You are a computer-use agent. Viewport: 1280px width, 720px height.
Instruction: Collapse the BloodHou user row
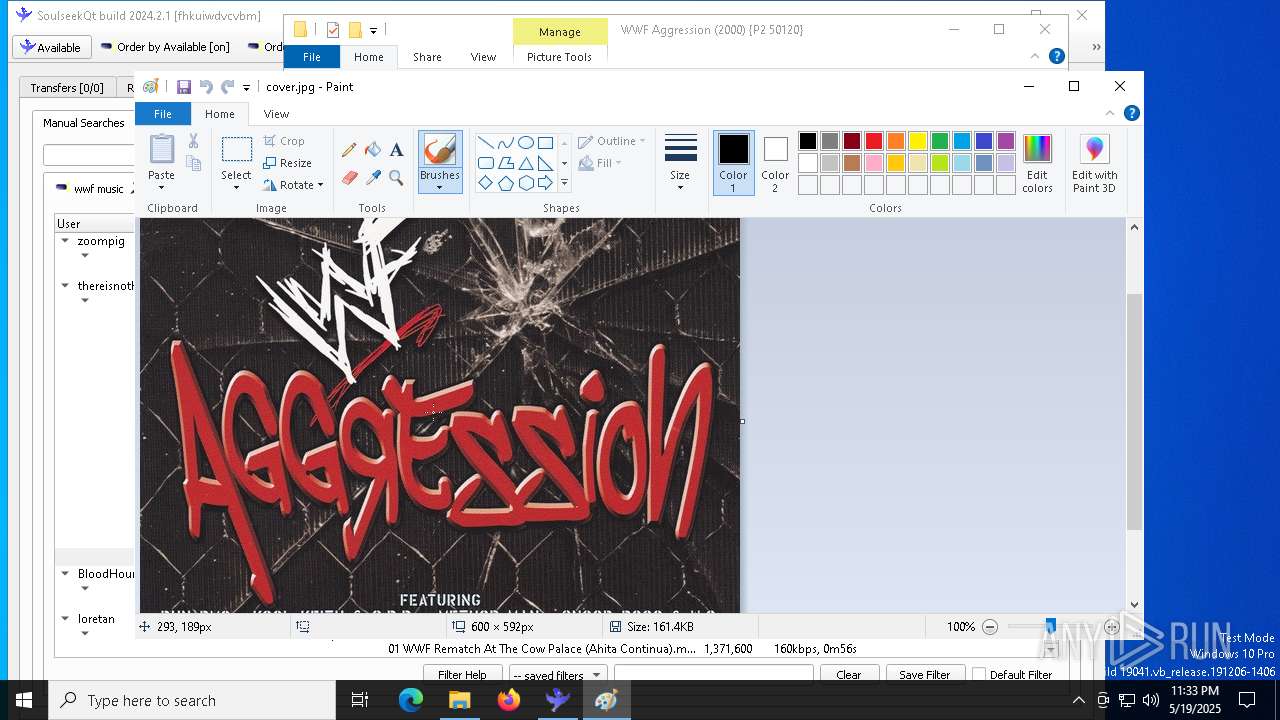[65, 574]
